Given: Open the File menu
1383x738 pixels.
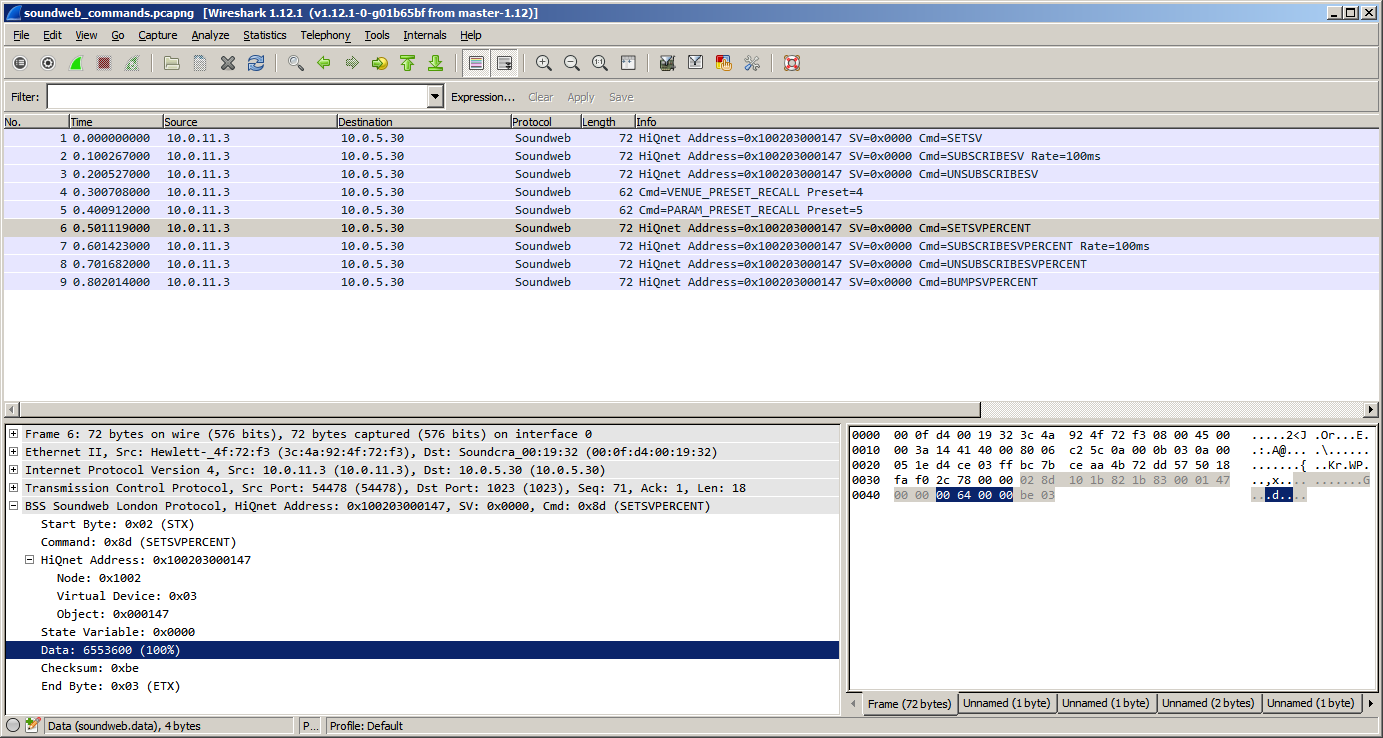Looking at the screenshot, I should coord(21,35).
